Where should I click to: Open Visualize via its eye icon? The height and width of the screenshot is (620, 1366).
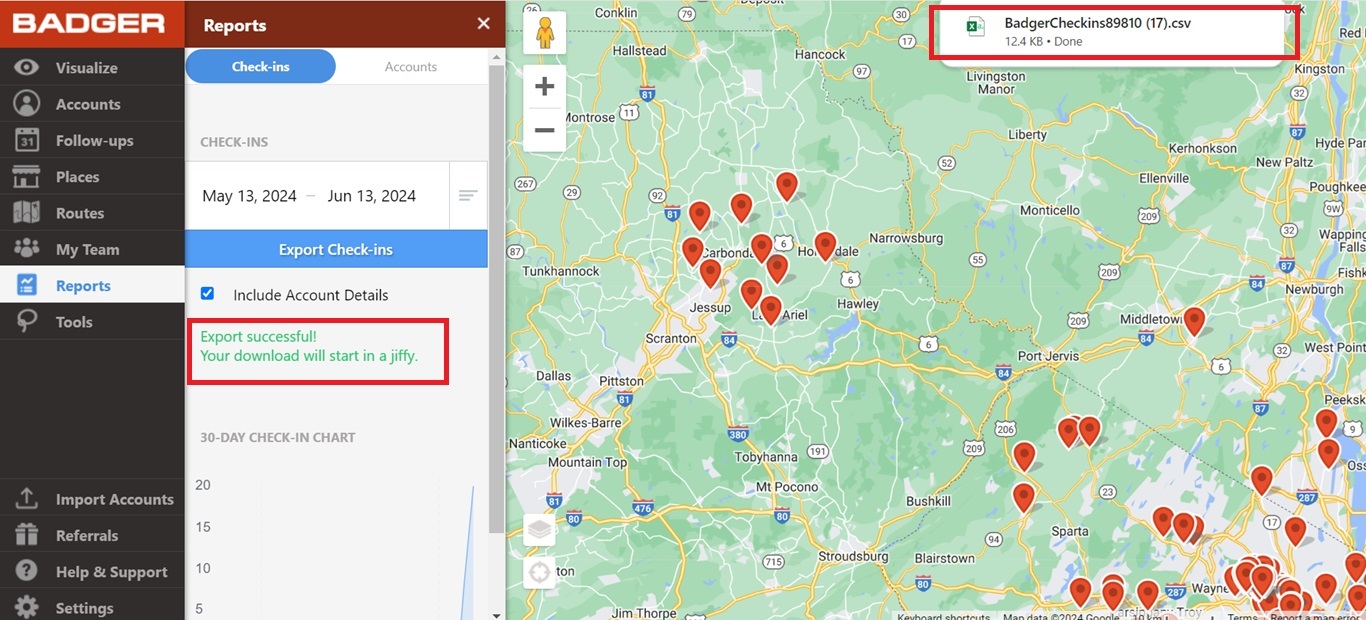[x=27, y=68]
